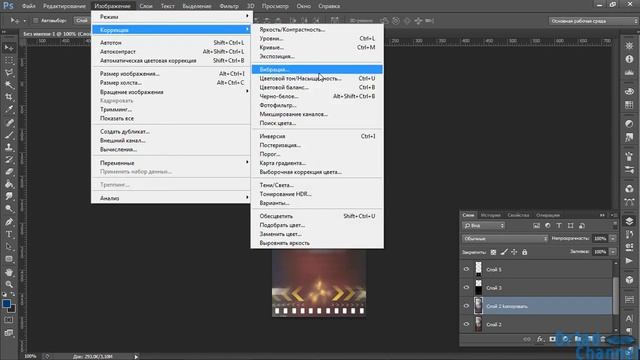Select the Lasso tool
640x360 pixels.
pos(9,73)
